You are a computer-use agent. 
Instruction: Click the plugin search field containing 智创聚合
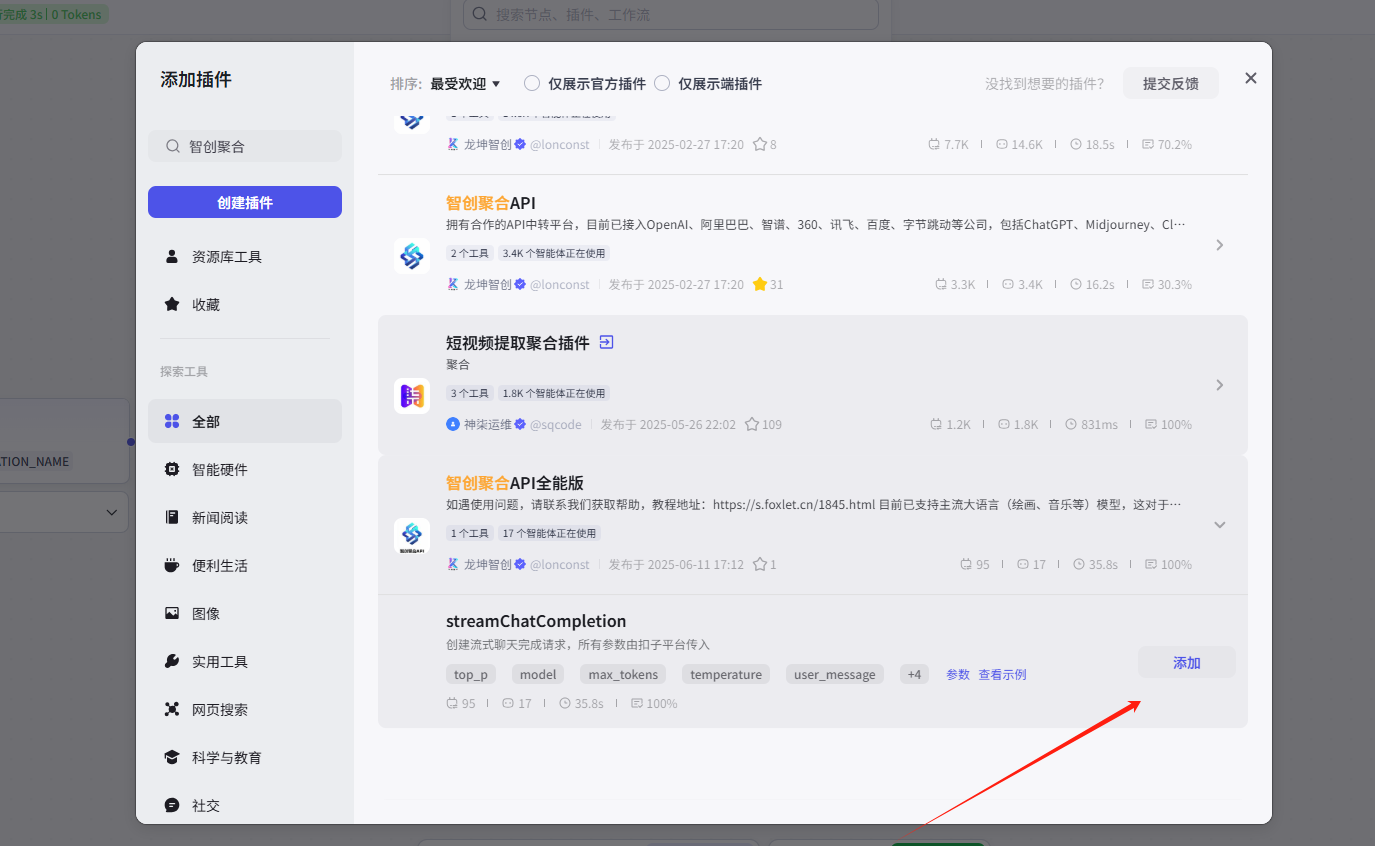point(245,146)
